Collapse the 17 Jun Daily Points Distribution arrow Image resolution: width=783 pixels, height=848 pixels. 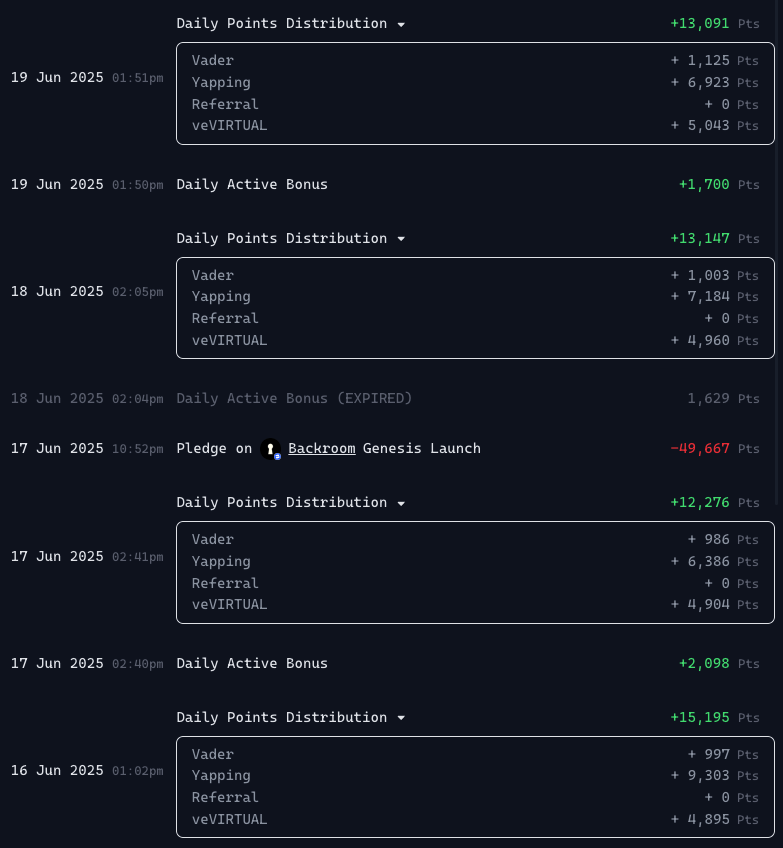401,504
